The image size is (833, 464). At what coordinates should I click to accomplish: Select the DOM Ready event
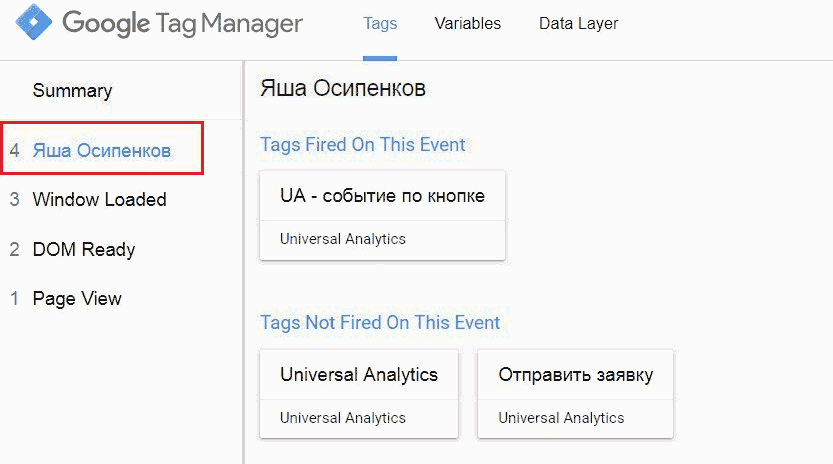[x=84, y=249]
